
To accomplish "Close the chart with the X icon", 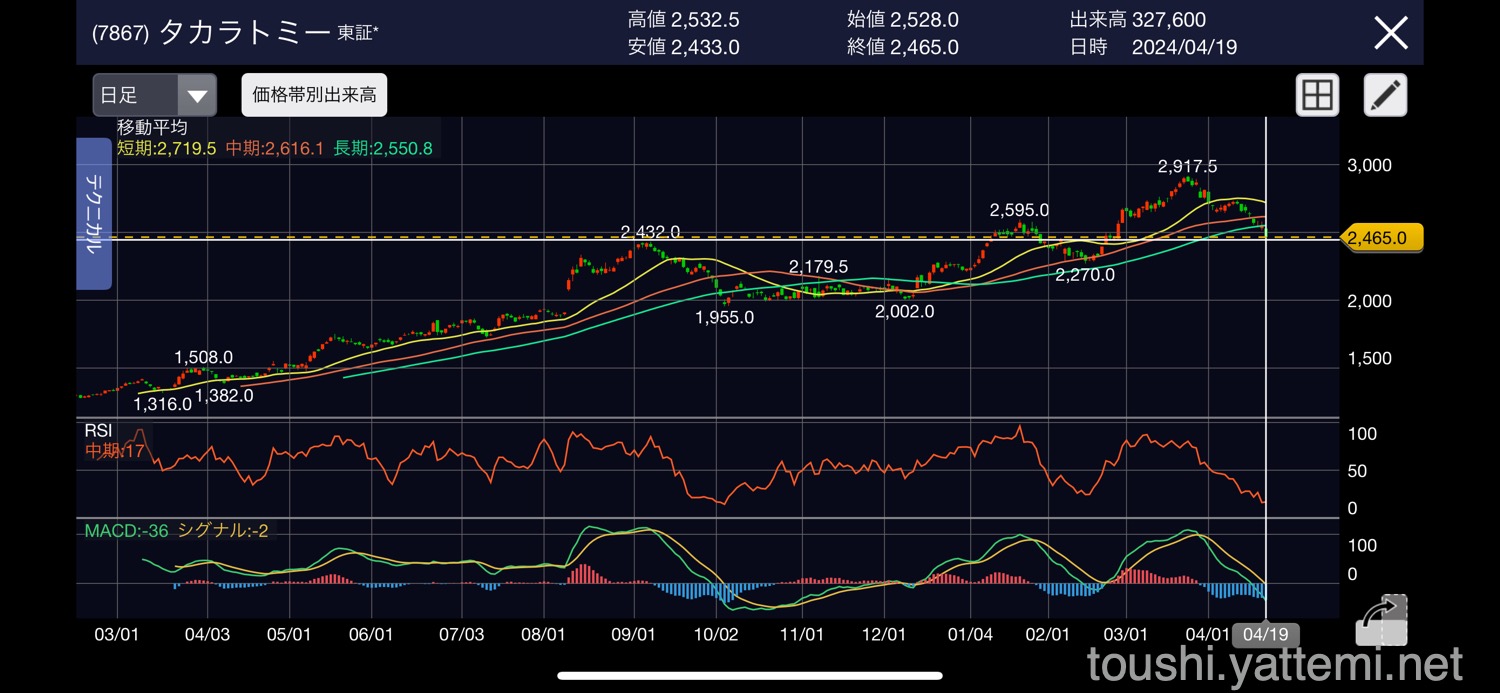I will coord(1390,33).
